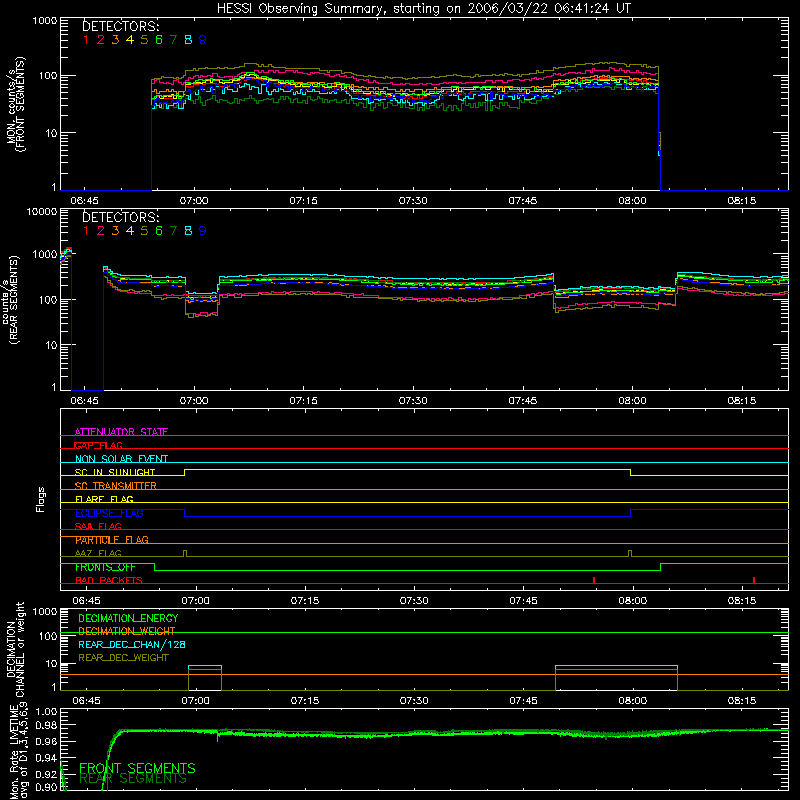Select blue detector 9 in front segments legend

[203, 39]
